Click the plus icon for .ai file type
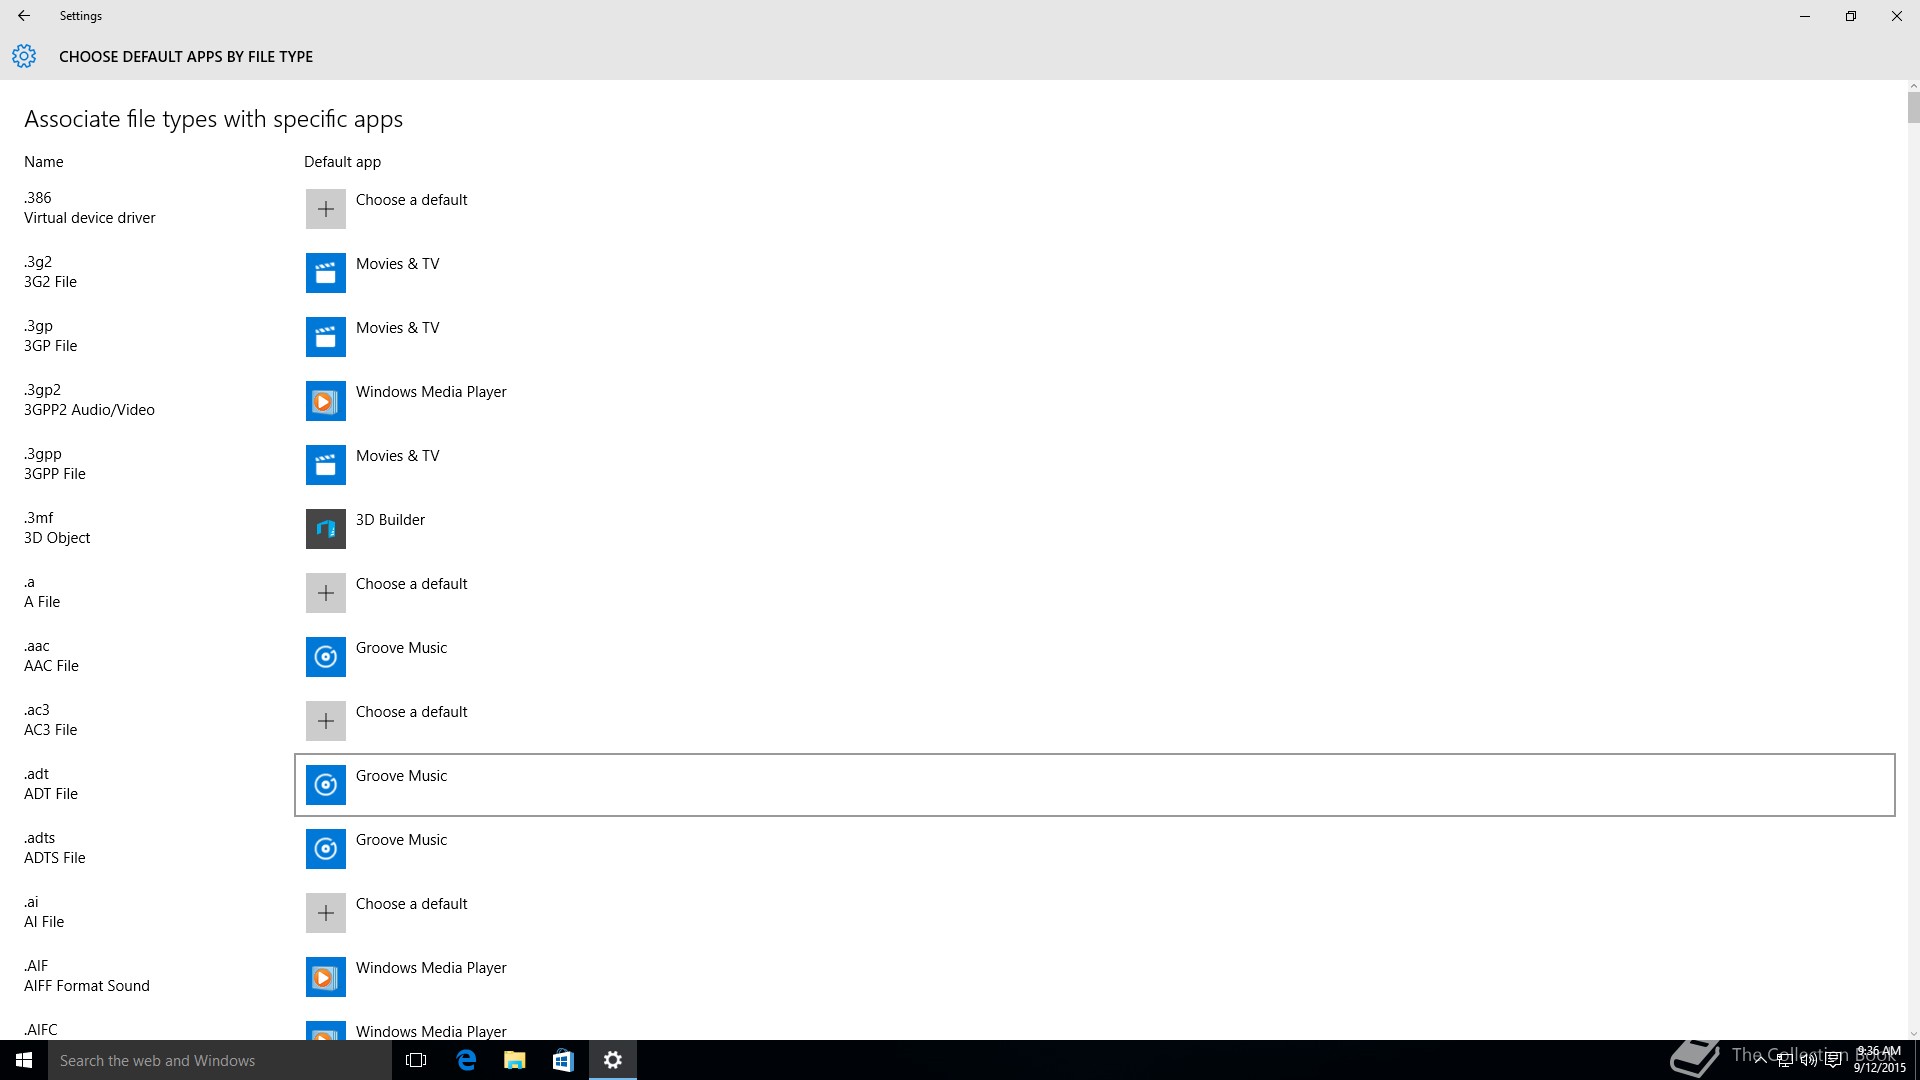Viewport: 1920px width, 1080px height. [326, 913]
